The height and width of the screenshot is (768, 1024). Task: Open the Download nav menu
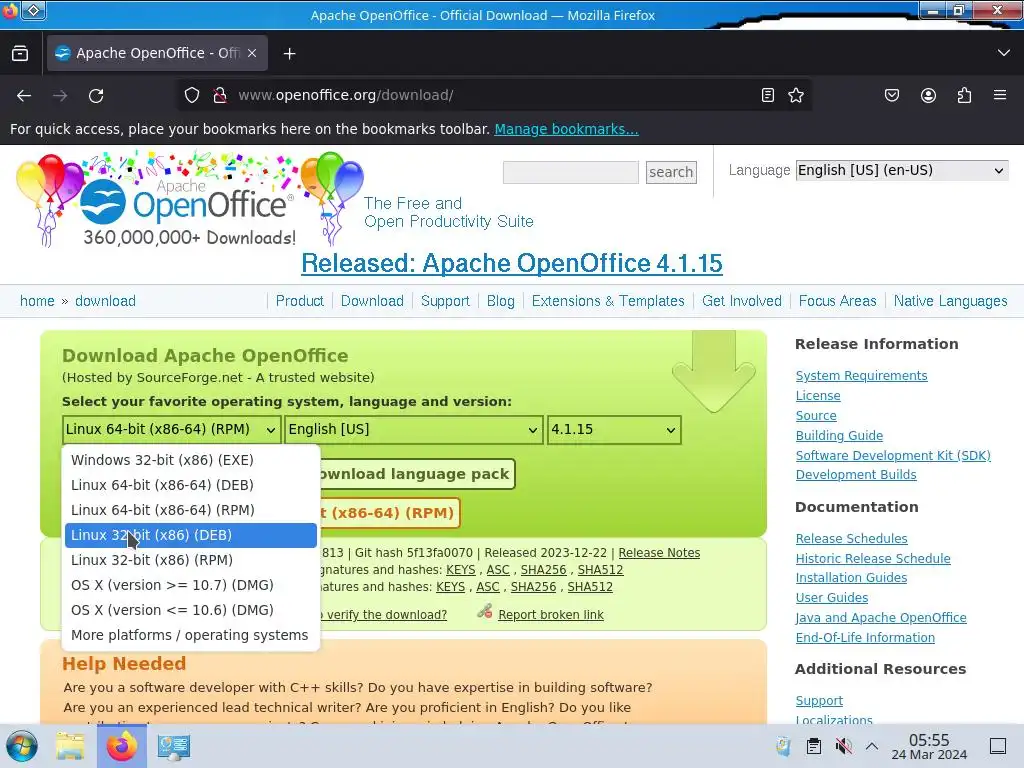[x=372, y=301]
